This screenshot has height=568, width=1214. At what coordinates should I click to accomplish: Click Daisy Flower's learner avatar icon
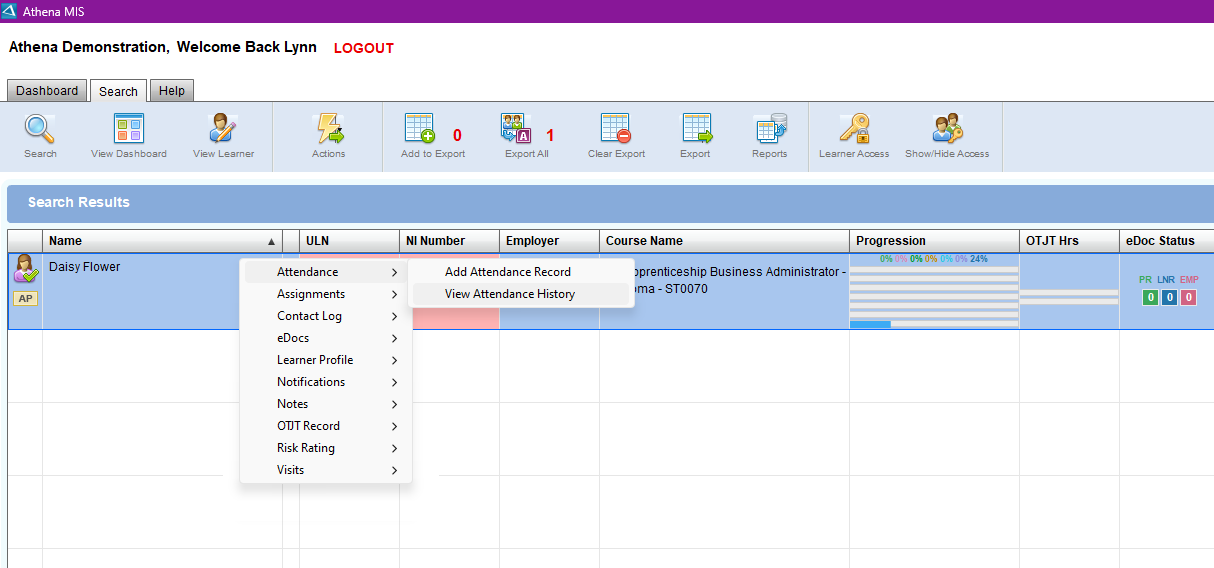pos(25,269)
